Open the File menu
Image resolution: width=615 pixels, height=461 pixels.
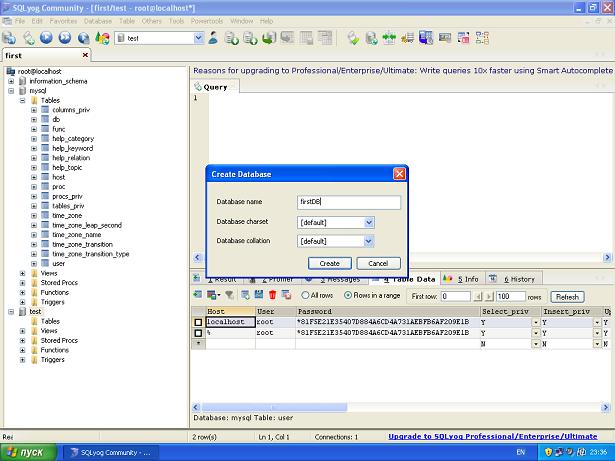(x=20, y=21)
